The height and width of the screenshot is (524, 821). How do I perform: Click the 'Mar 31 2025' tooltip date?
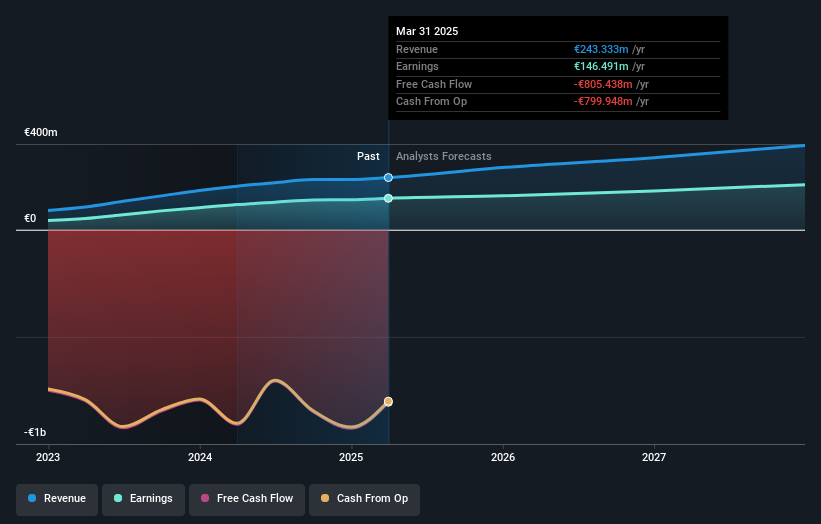[427, 31]
